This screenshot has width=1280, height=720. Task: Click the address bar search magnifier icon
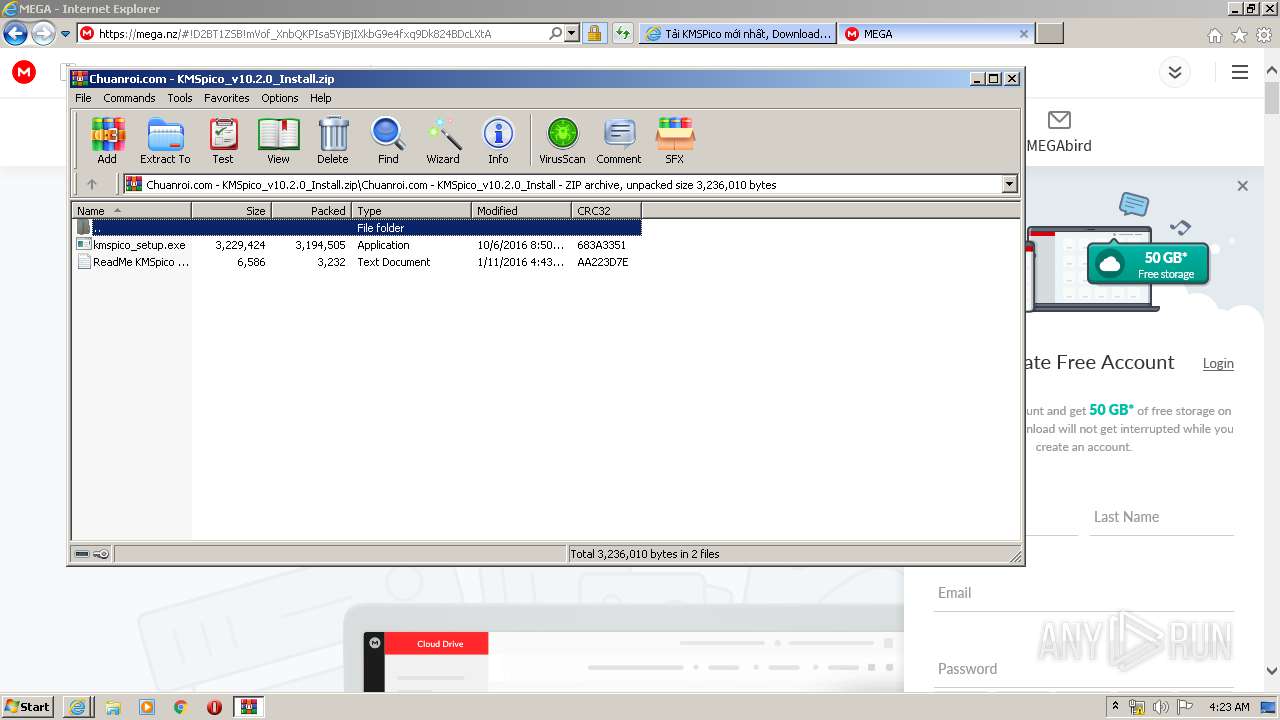(556, 33)
